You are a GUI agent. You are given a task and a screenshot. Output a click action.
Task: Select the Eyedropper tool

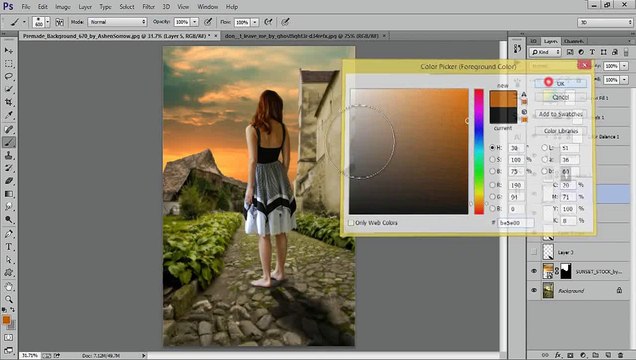click(x=9, y=115)
